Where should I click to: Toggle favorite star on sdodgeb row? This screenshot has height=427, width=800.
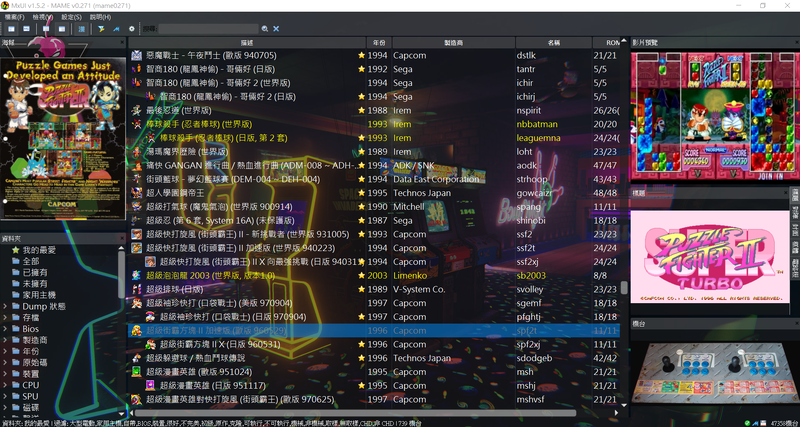(x=361, y=358)
